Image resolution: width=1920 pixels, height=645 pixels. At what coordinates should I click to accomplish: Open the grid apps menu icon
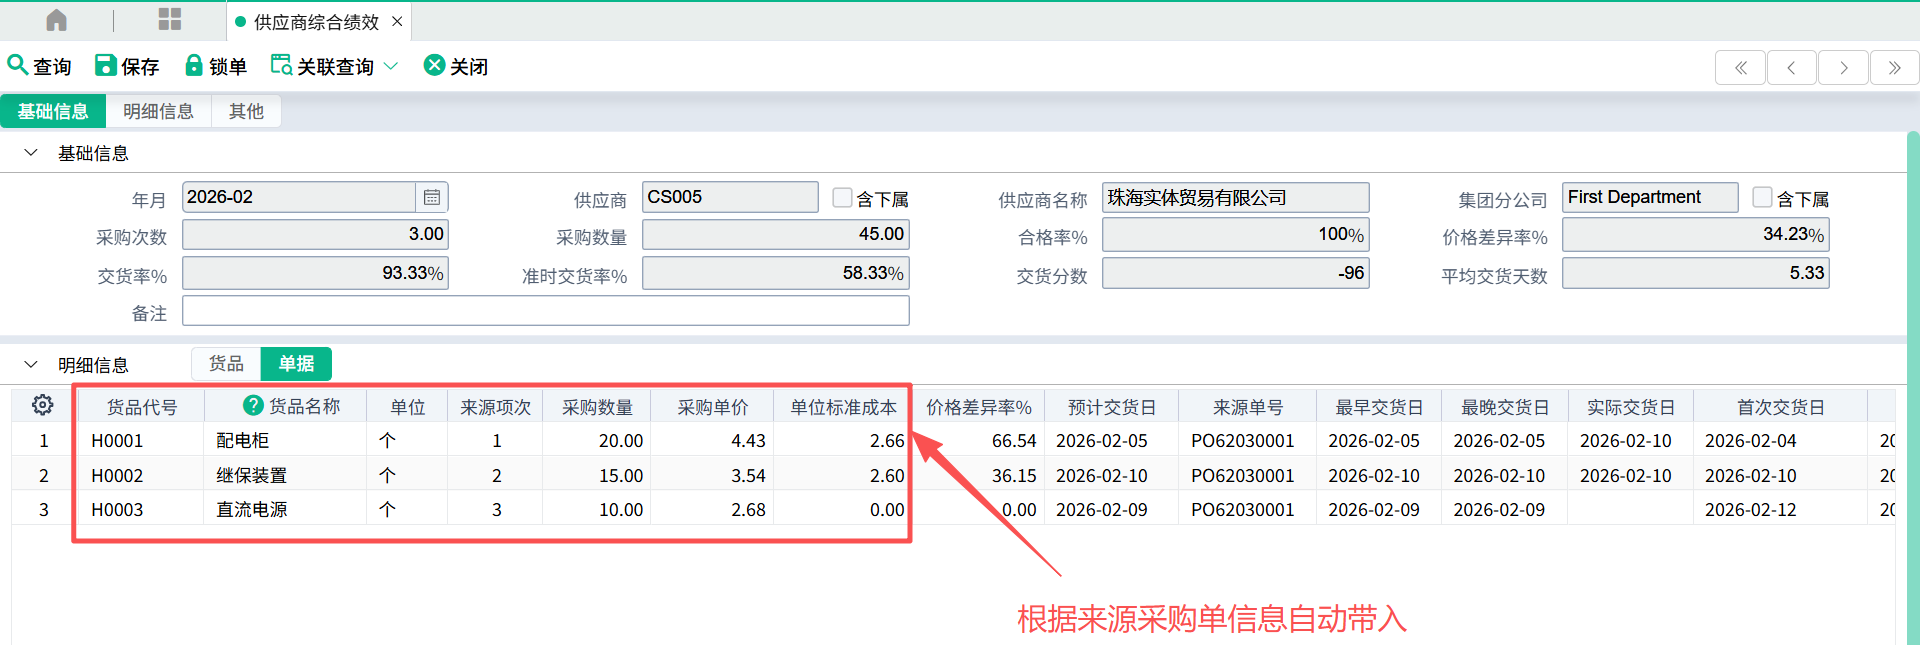(x=170, y=20)
